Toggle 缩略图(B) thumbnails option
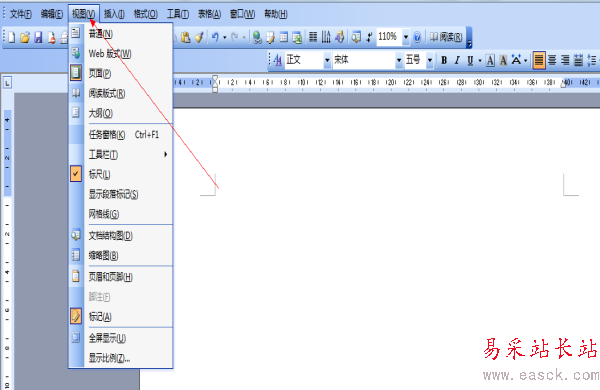The image size is (600, 390). [x=121, y=255]
